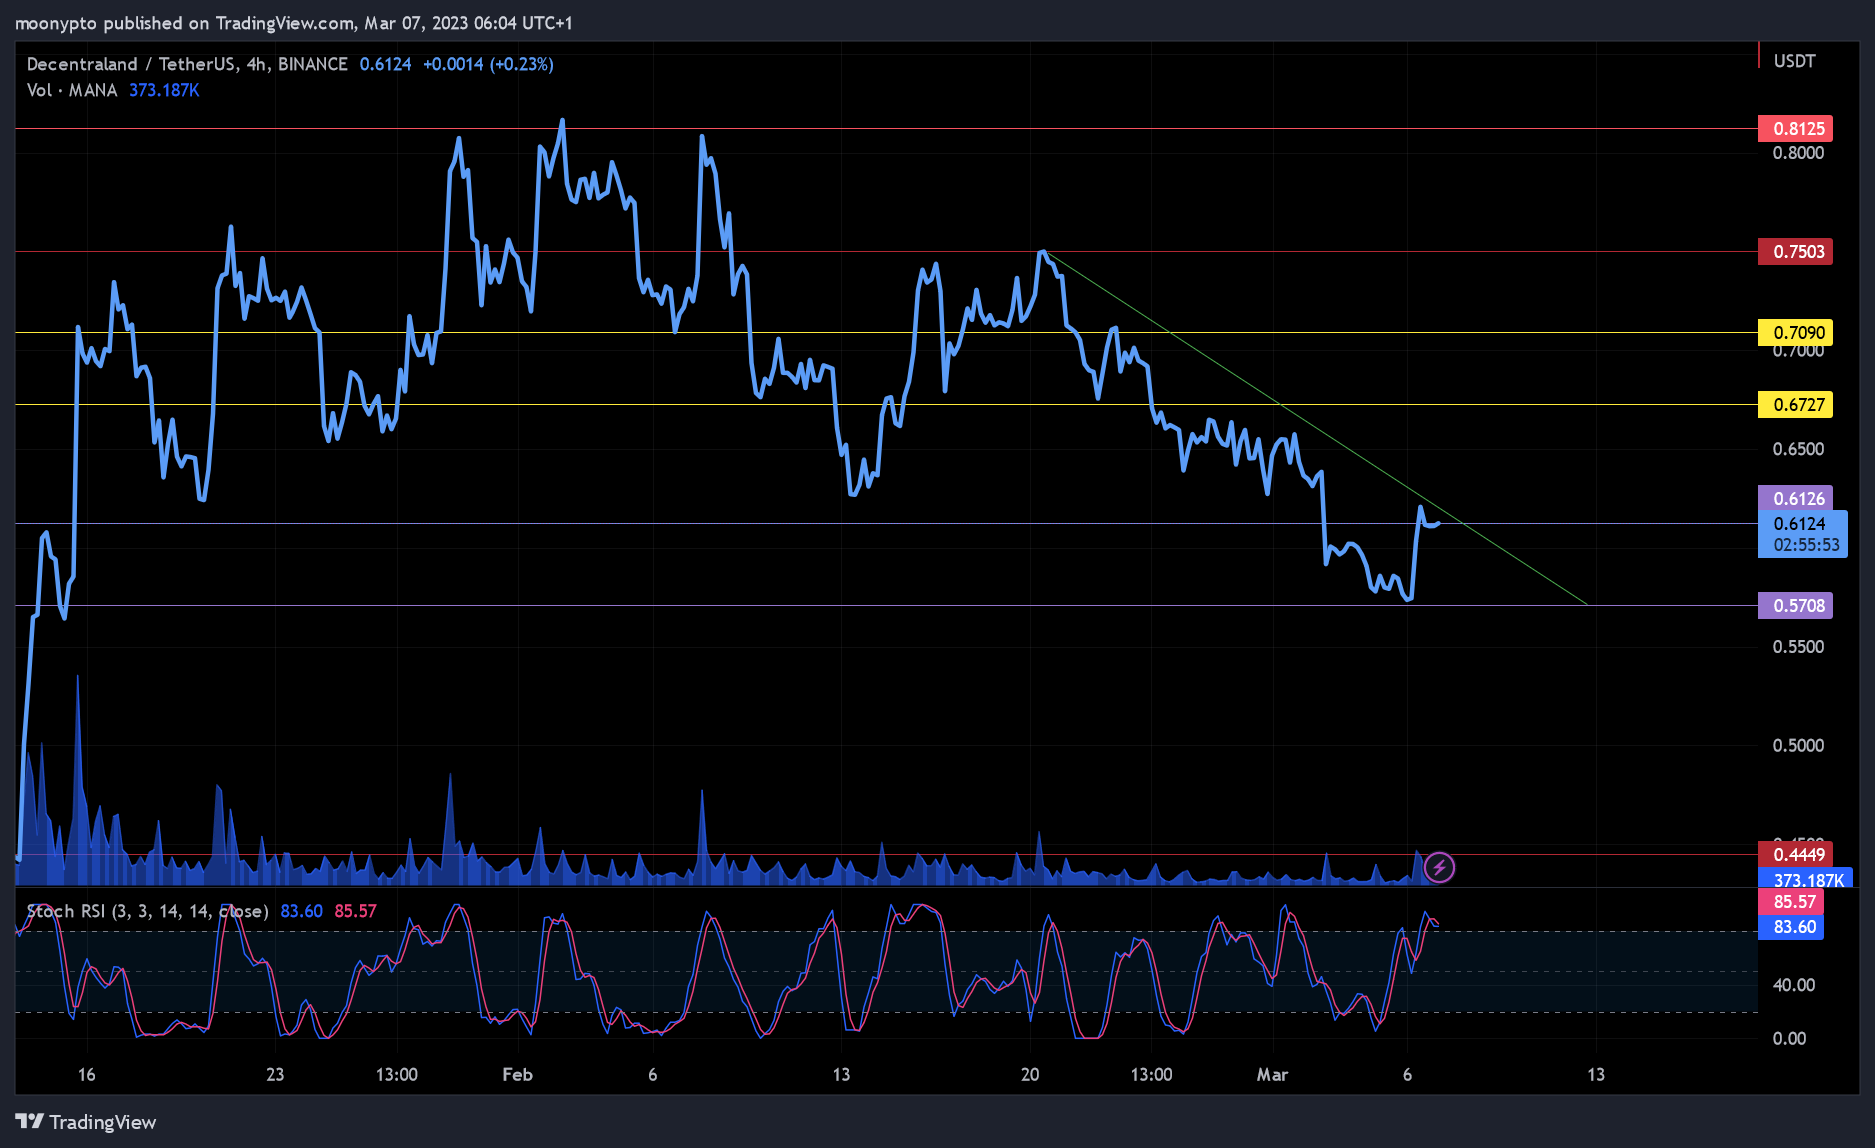Image resolution: width=1875 pixels, height=1148 pixels.
Task: Select the 0.6727 yellow price label
Action: tap(1796, 404)
